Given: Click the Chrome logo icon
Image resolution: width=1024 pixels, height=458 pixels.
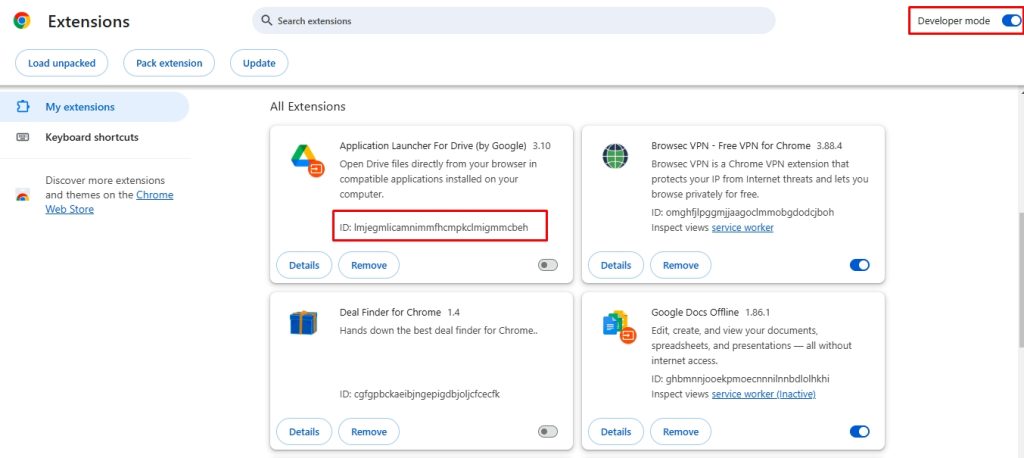Looking at the screenshot, I should tap(22, 21).
